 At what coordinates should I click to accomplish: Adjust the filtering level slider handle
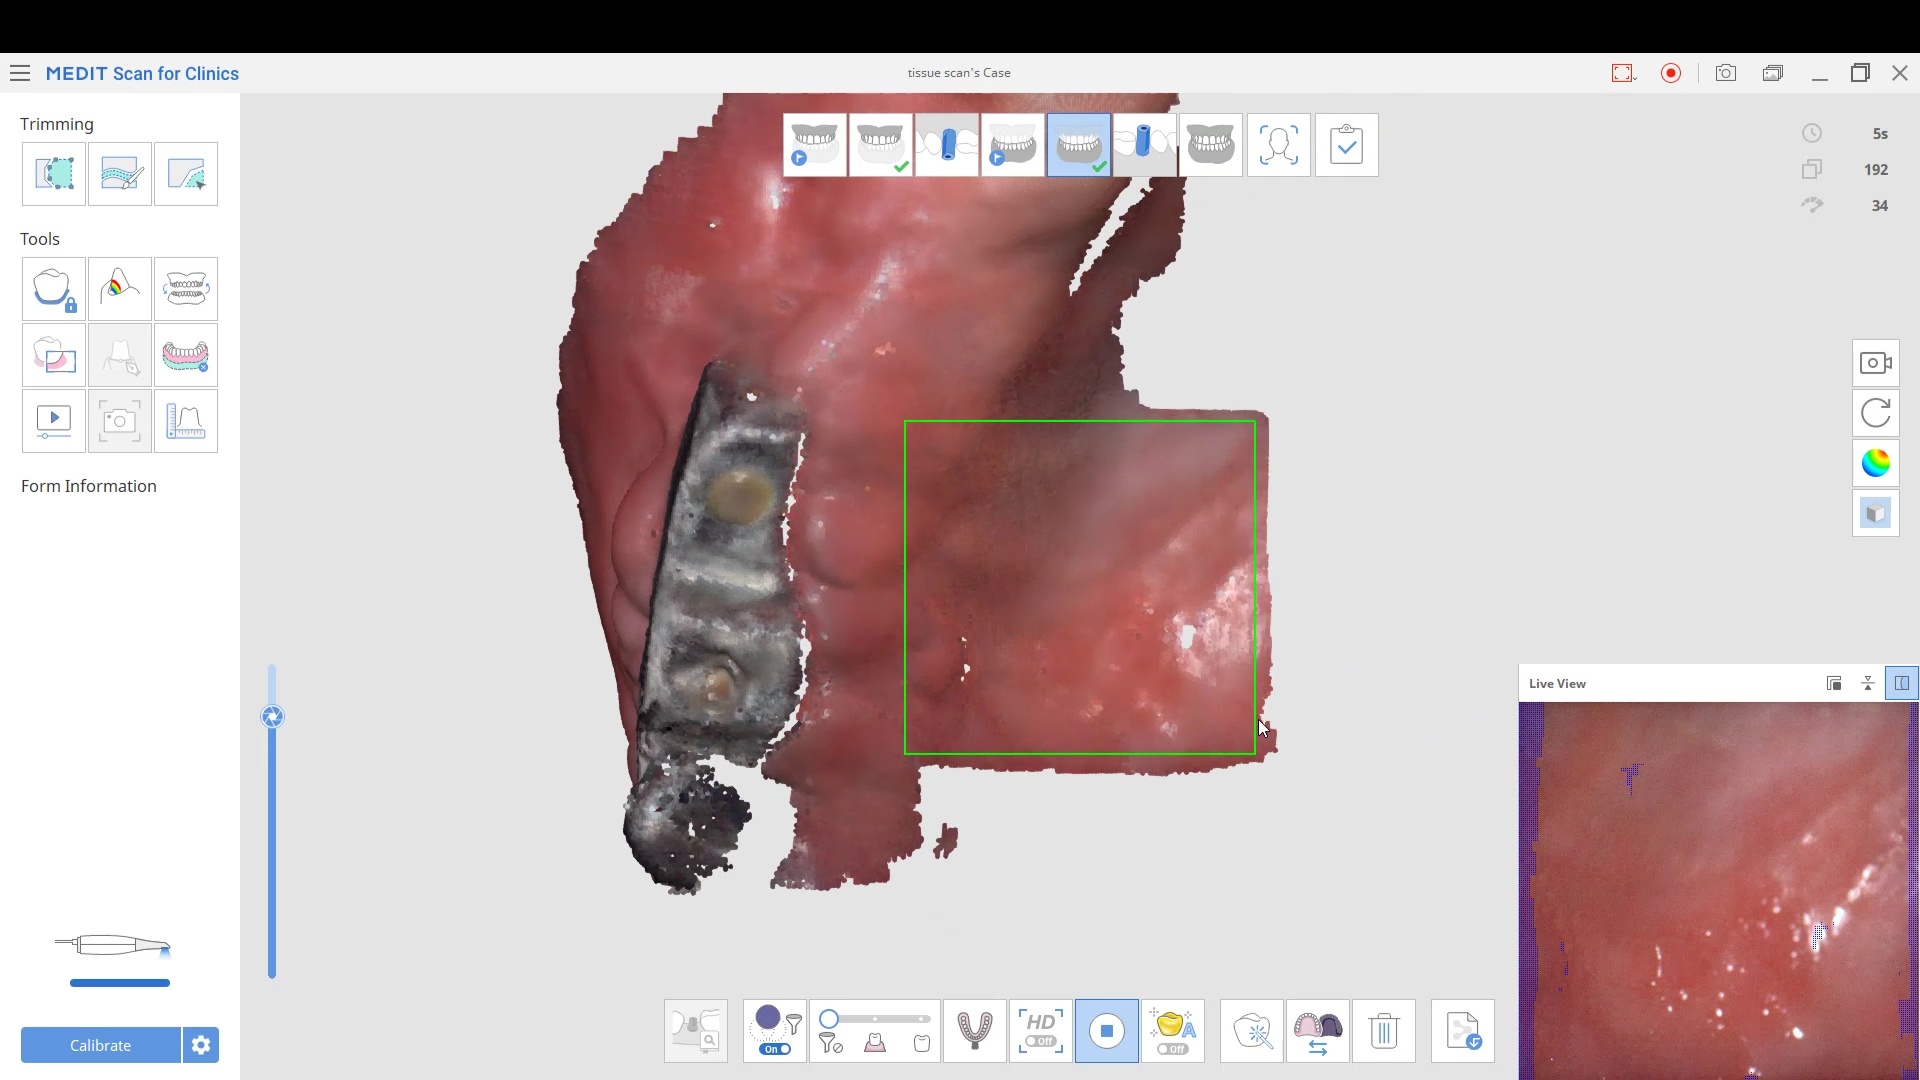829,1019
